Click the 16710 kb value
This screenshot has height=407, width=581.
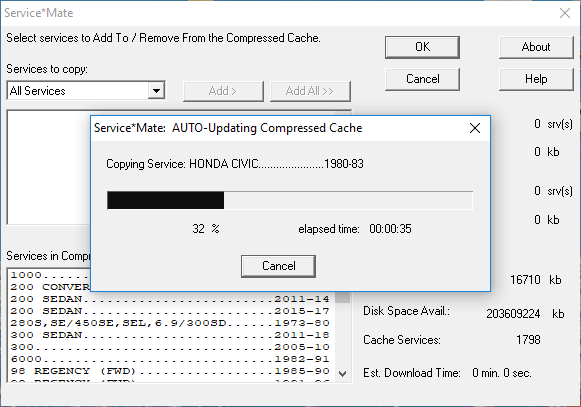pos(525,279)
